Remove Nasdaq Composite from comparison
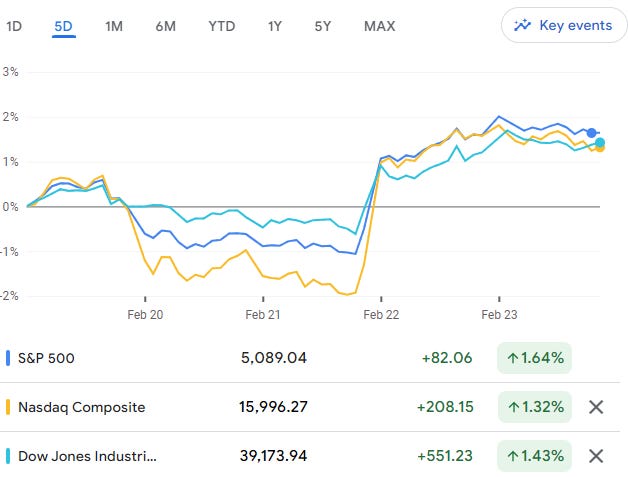The width and height of the screenshot is (628, 477). pos(596,407)
